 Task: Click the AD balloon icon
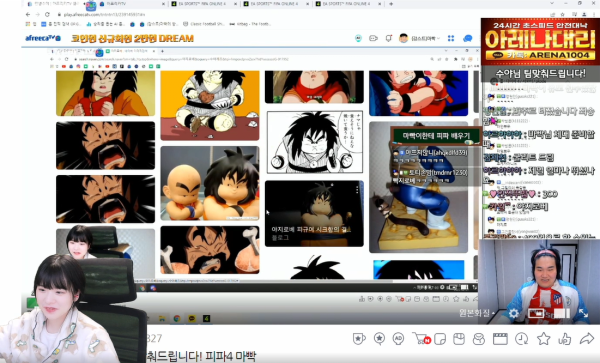click(398, 339)
